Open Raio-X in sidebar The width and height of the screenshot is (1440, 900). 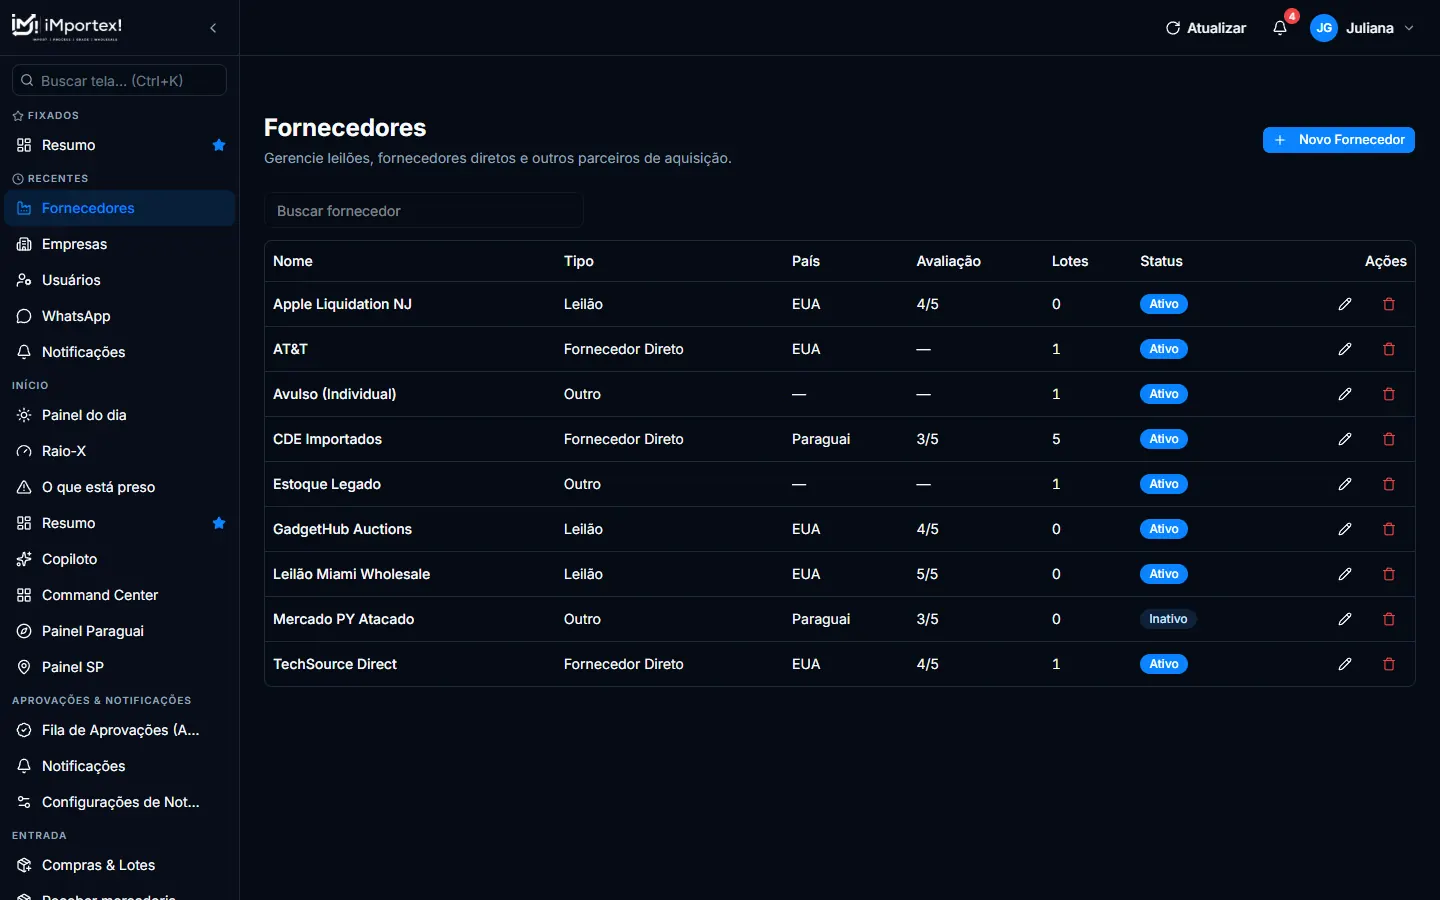pos(120,451)
